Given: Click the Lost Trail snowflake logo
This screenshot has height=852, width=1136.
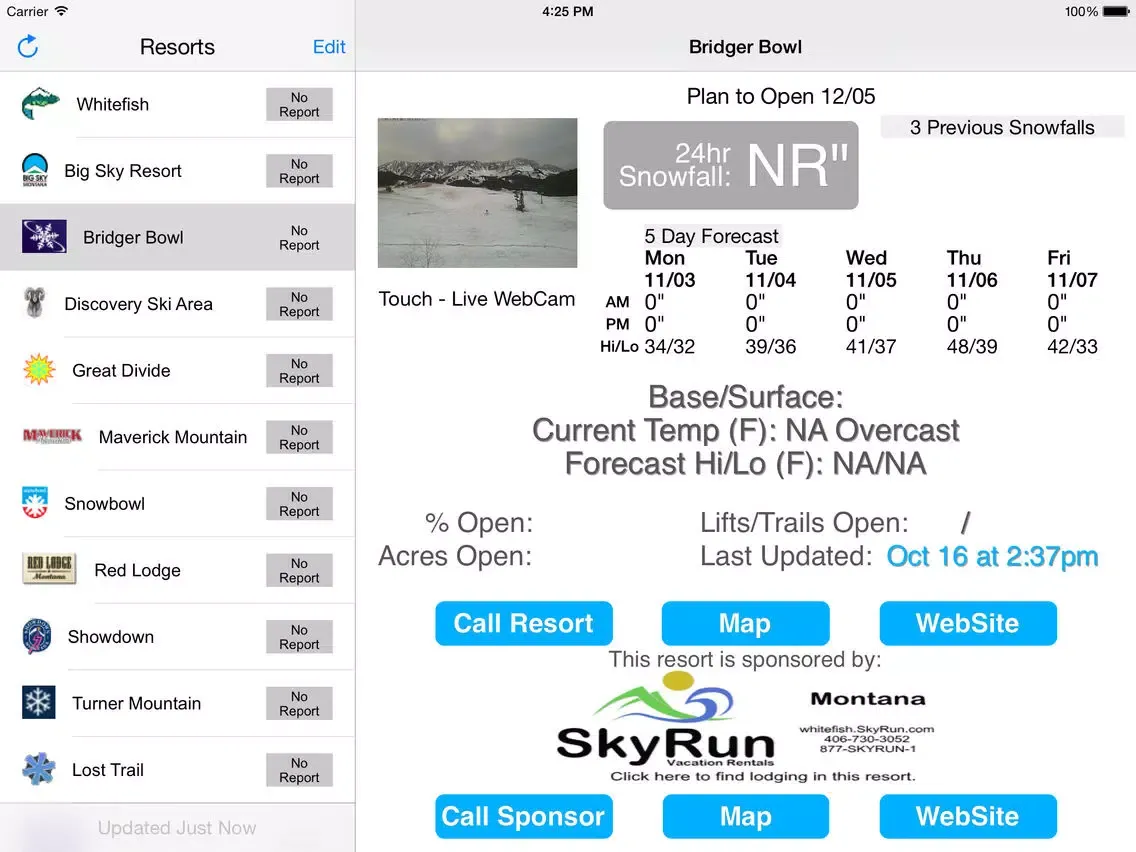Looking at the screenshot, I should click(x=38, y=769).
